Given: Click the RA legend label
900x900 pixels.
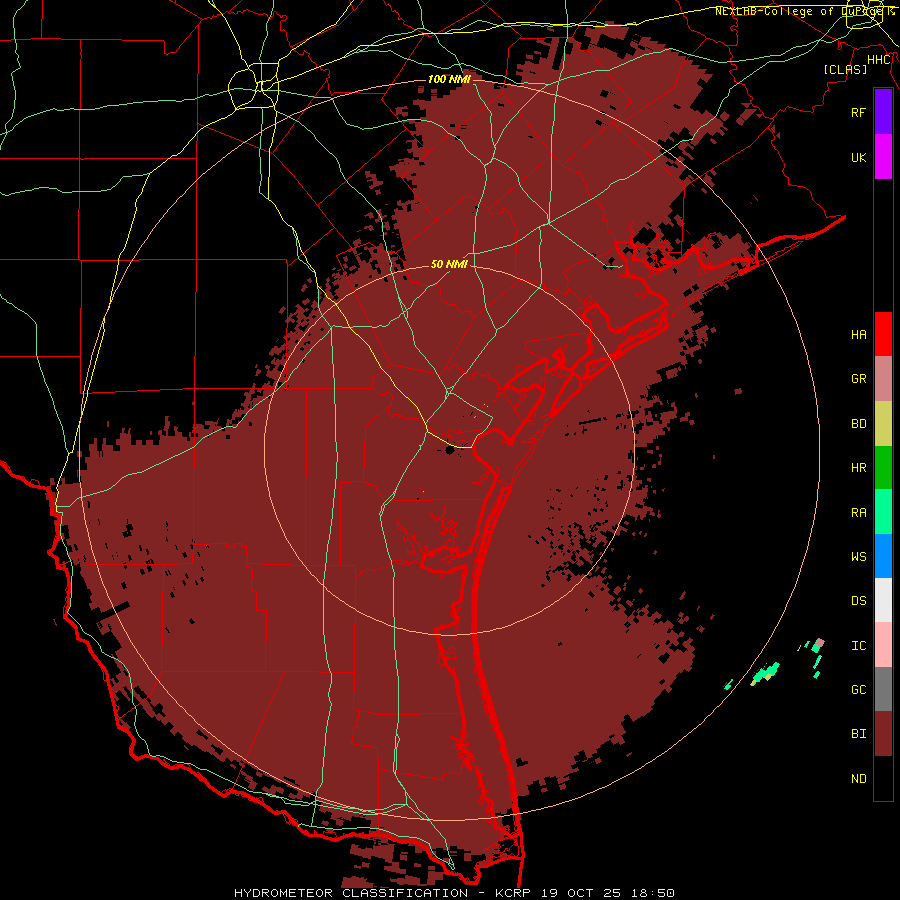Looking at the screenshot, I should click(x=858, y=513).
